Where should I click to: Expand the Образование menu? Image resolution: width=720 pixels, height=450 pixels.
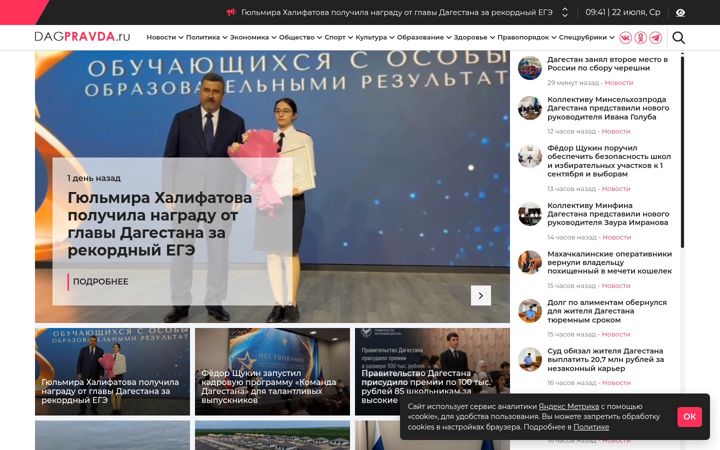(x=424, y=38)
